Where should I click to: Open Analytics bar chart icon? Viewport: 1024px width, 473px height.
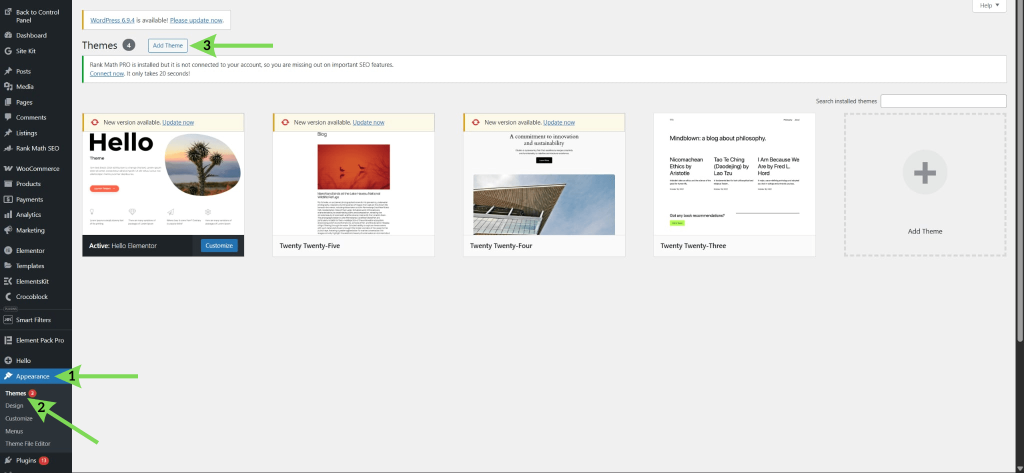[8, 215]
